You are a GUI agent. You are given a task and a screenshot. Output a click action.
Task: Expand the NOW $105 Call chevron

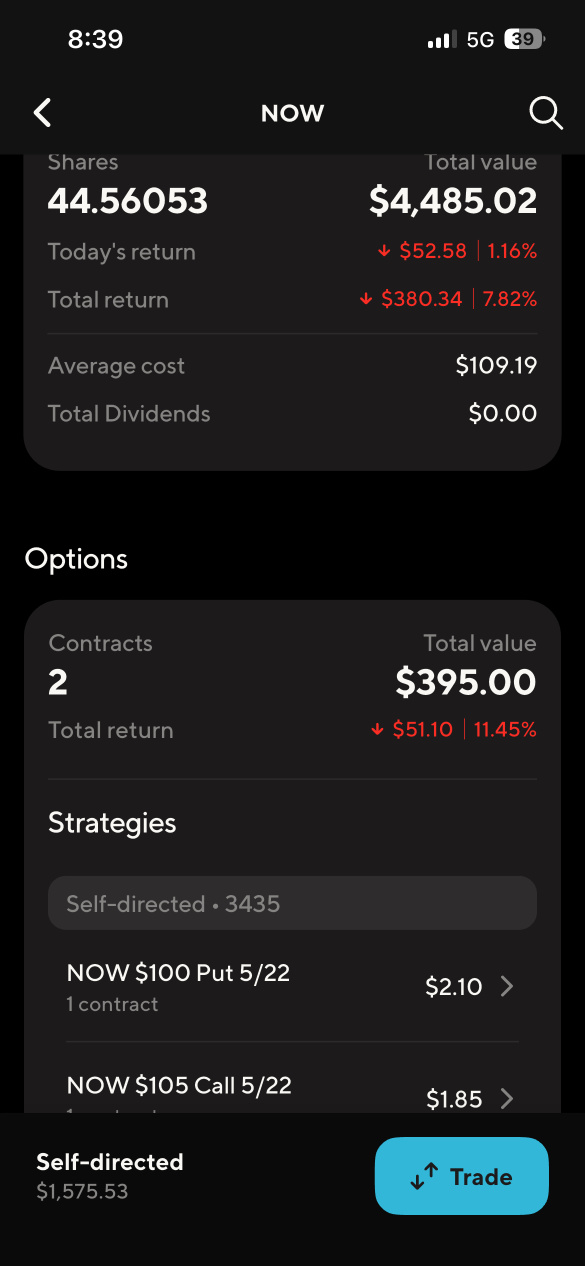507,1099
